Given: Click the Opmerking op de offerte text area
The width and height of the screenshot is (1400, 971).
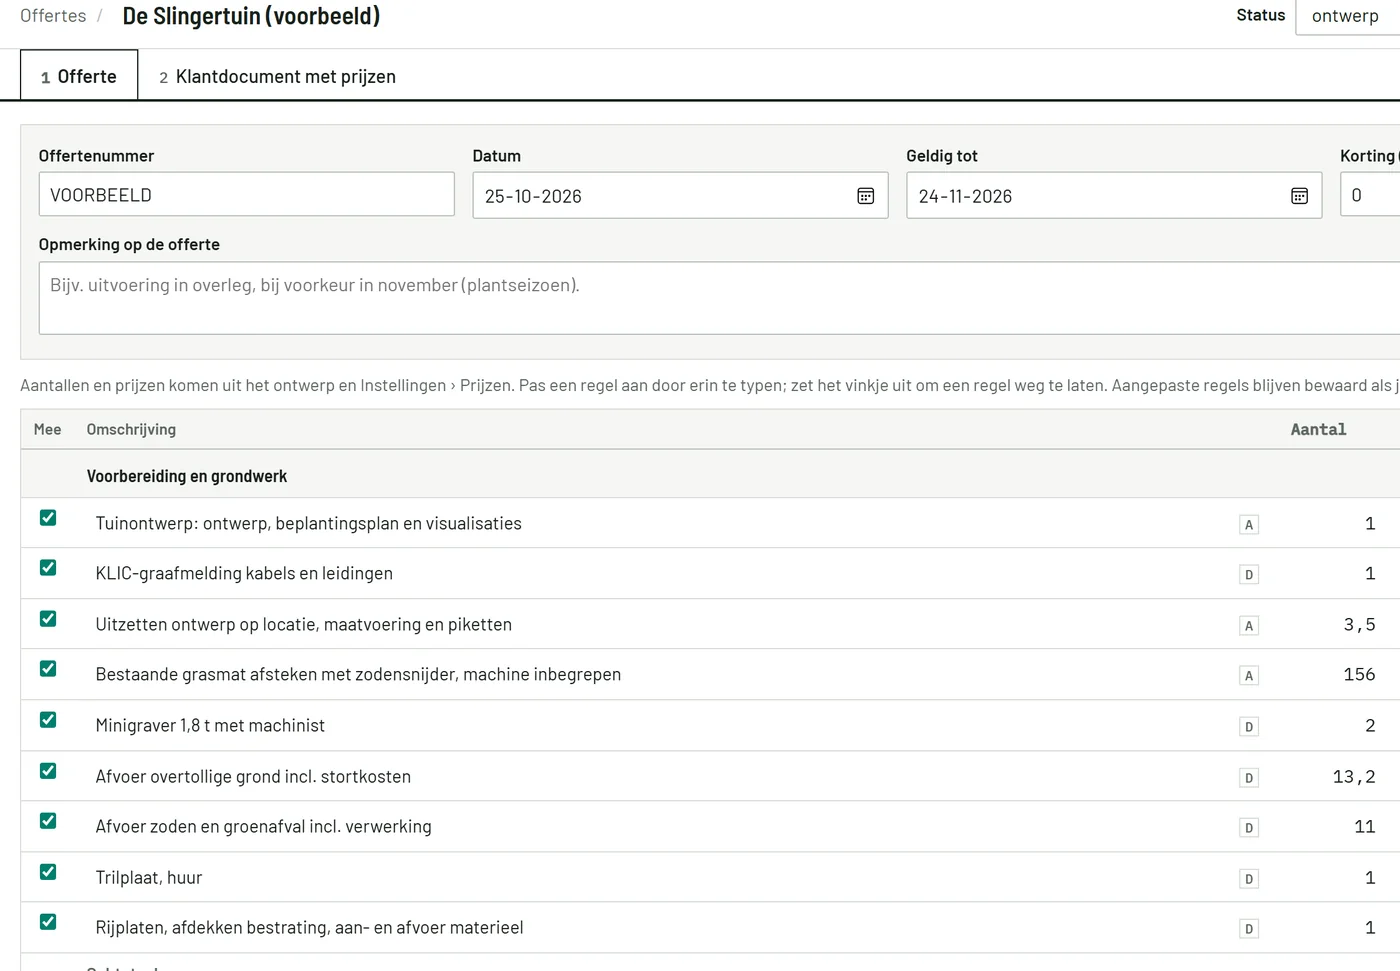Looking at the screenshot, I should point(719,298).
